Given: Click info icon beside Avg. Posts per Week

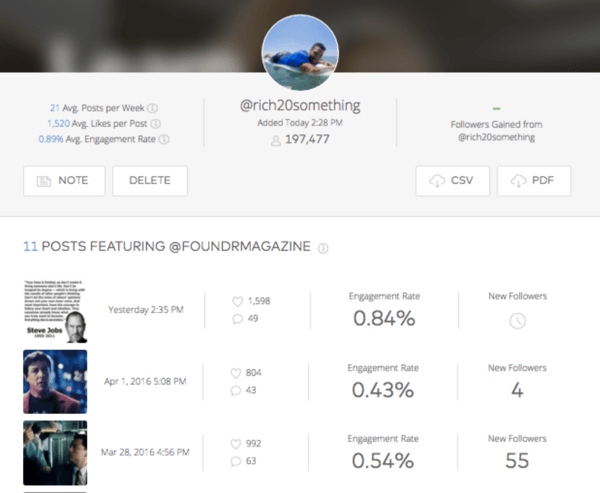Looking at the screenshot, I should click(x=152, y=108).
